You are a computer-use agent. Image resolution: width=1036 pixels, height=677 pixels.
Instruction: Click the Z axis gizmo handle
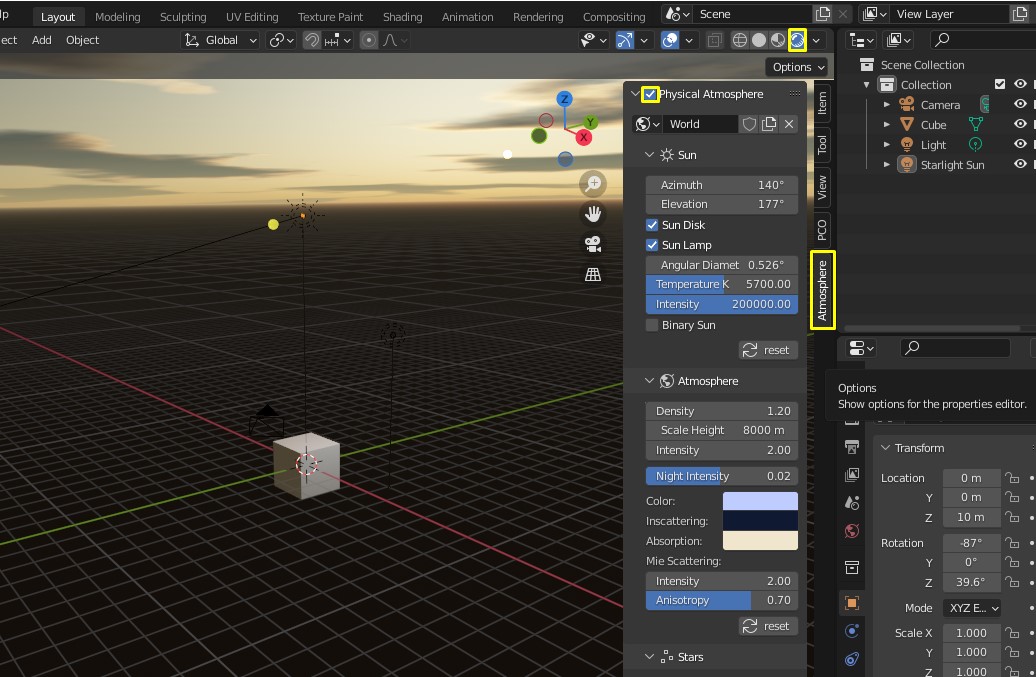pyautogui.click(x=564, y=99)
